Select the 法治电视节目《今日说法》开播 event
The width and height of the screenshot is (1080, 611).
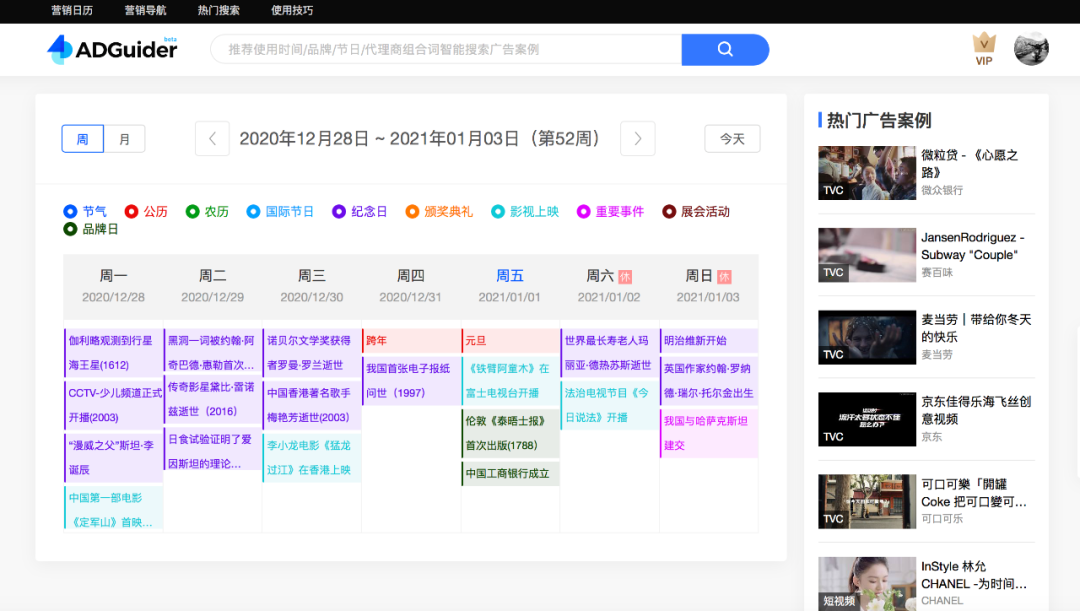pyautogui.click(x=610, y=405)
